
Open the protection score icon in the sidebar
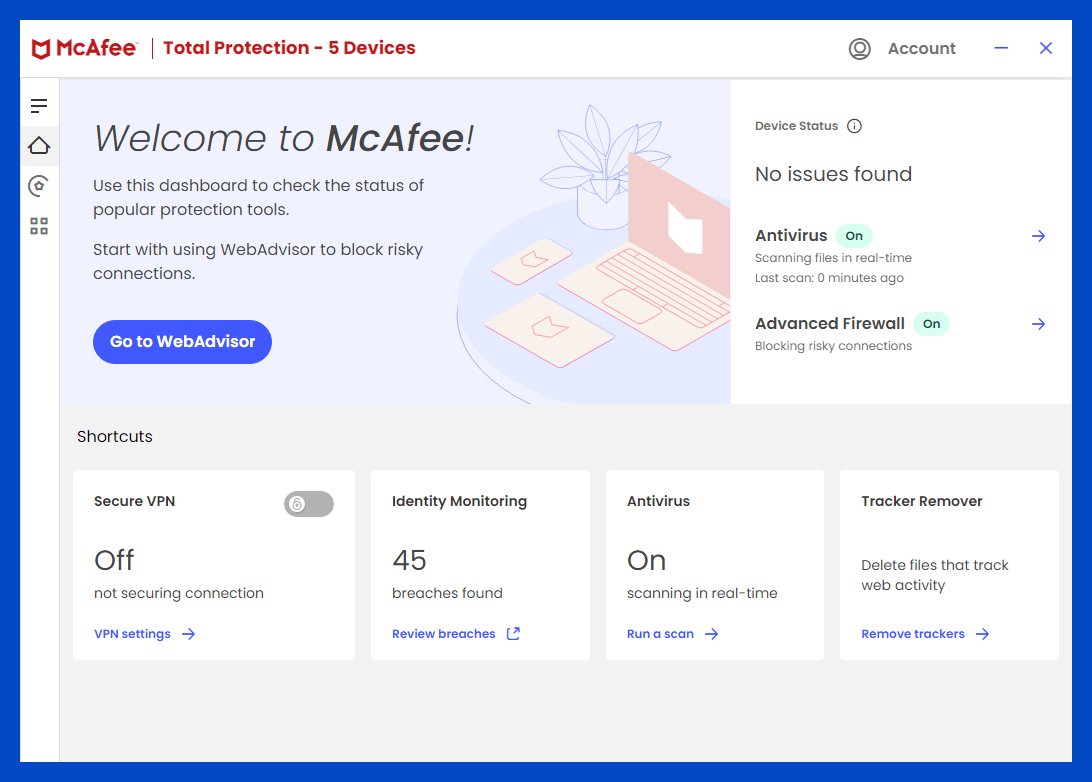(39, 185)
